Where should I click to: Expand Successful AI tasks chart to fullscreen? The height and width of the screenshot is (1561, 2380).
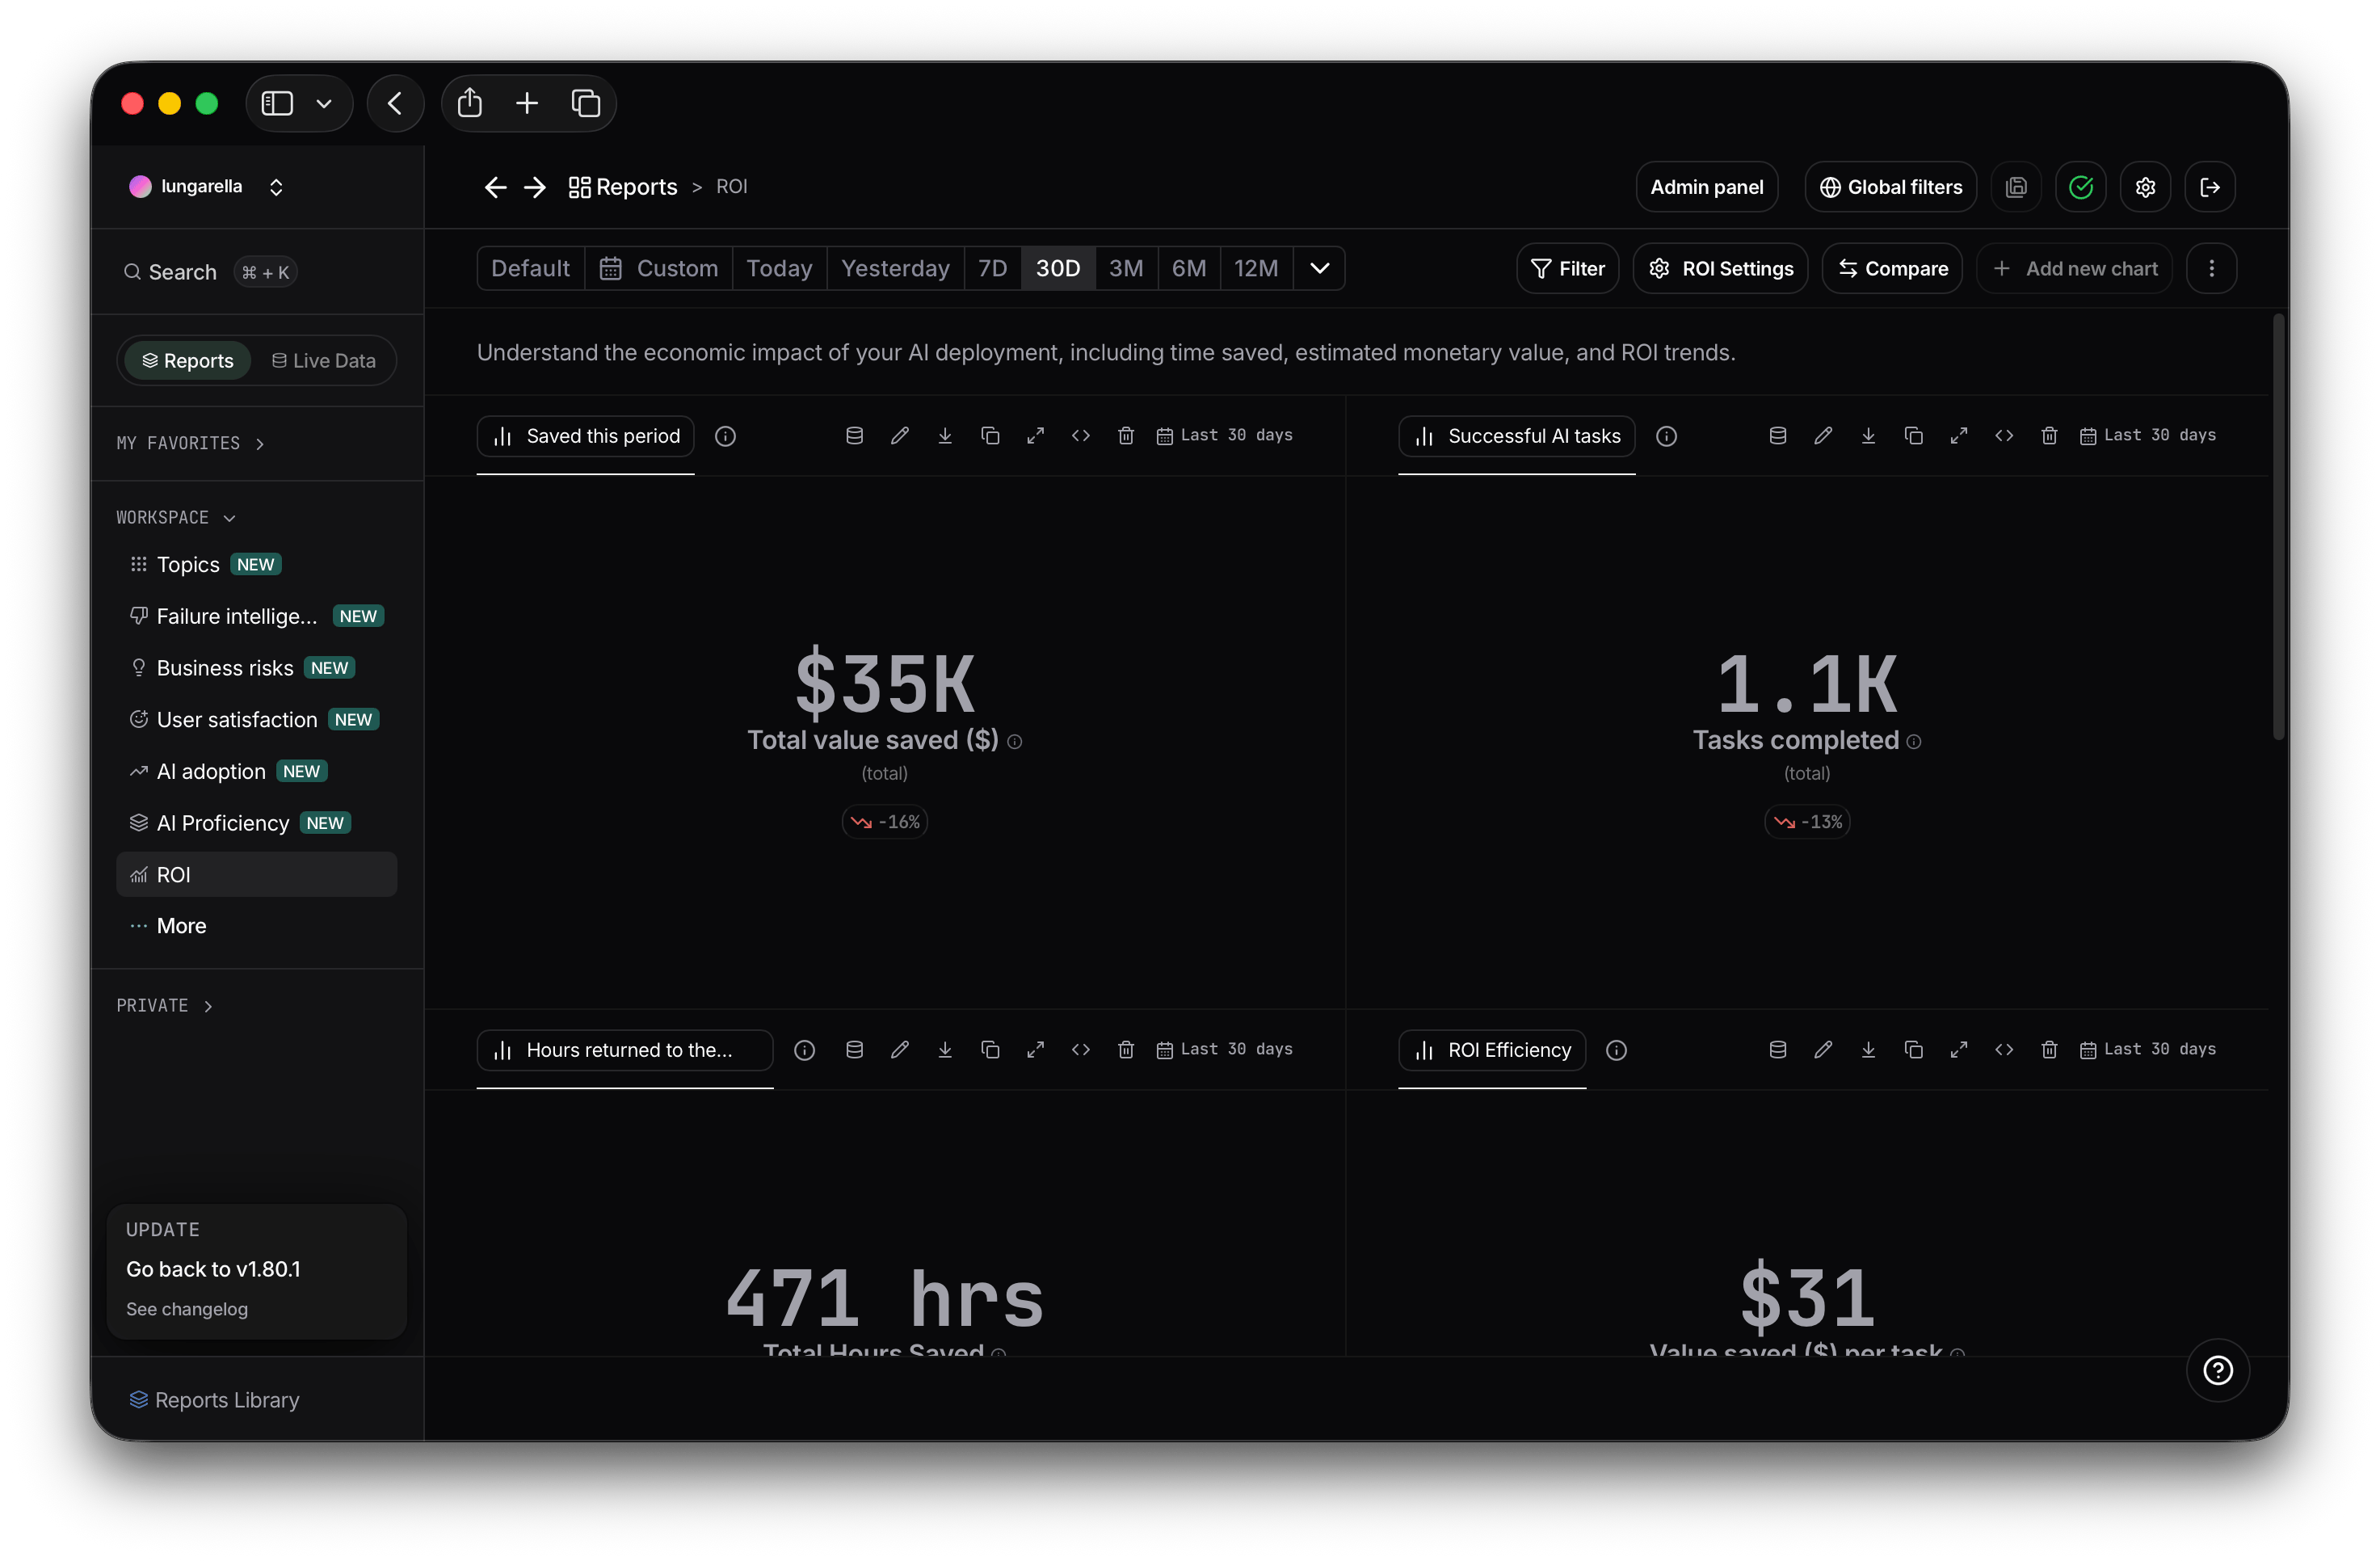[x=1959, y=435]
